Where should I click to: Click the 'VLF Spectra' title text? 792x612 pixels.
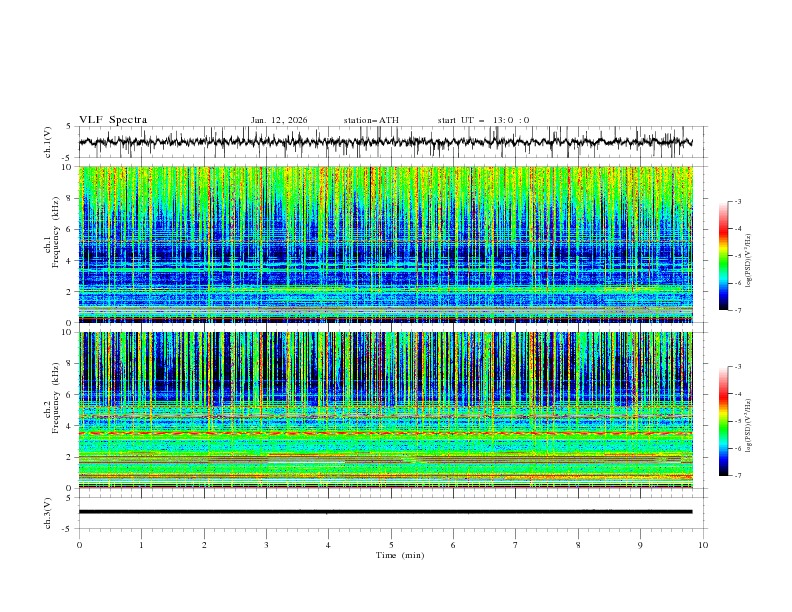pos(113,120)
